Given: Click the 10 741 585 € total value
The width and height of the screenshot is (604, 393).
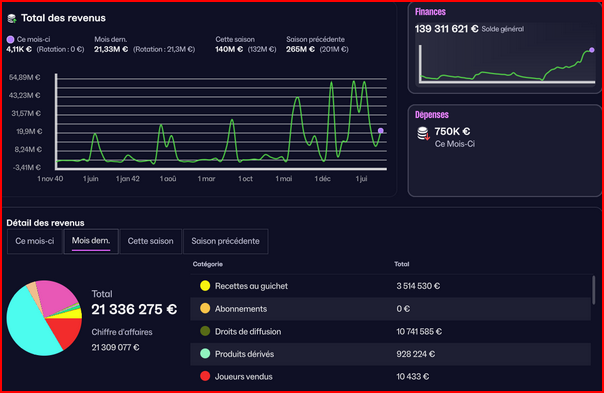Looking at the screenshot, I should [419, 331].
